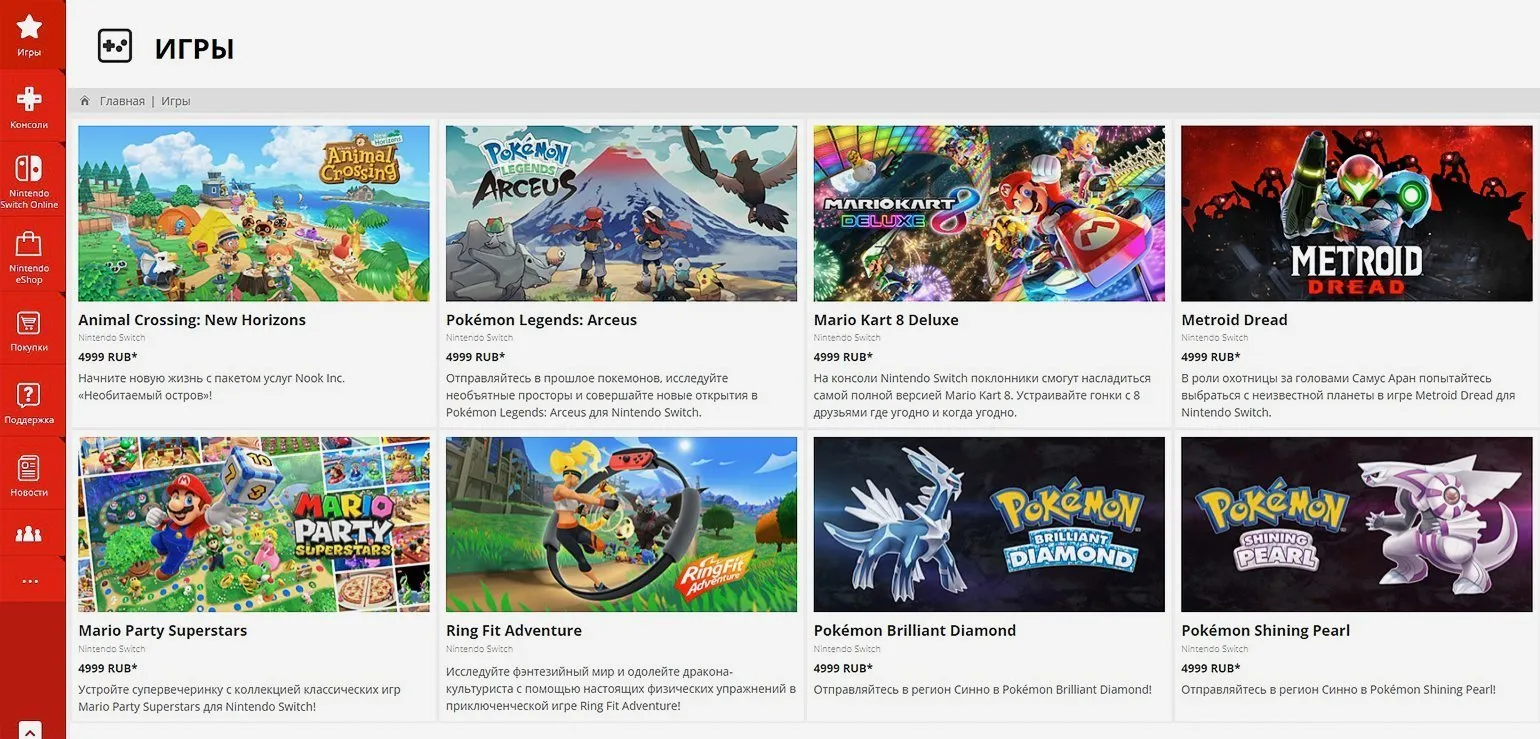Select the Игры breadcrumb item
The height and width of the screenshot is (739, 1540).
pyautogui.click(x=176, y=101)
